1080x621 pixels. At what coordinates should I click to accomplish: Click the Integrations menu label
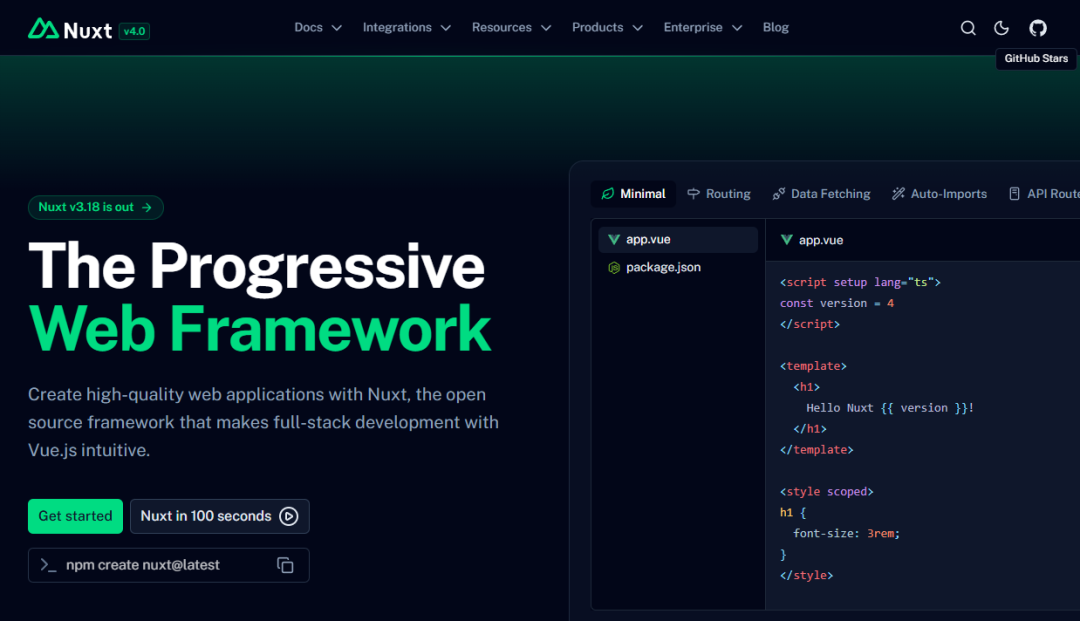pyautogui.click(x=397, y=28)
